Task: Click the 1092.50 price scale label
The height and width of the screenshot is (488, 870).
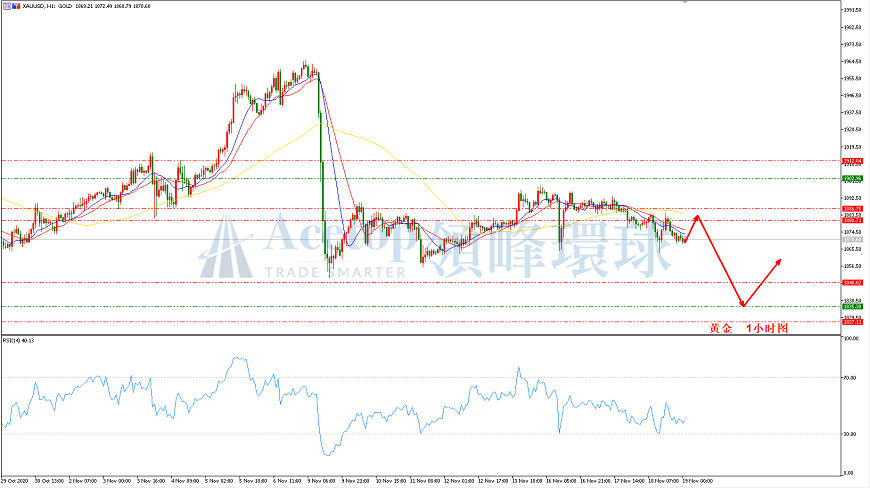Action: (853, 198)
